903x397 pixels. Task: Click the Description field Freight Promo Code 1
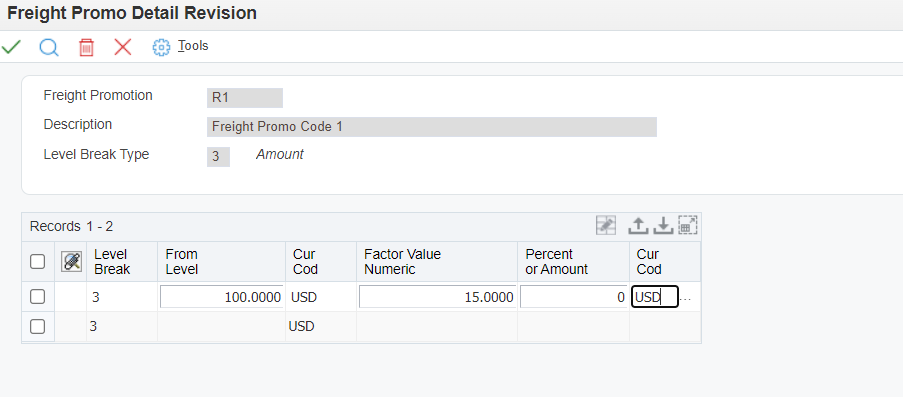point(432,127)
